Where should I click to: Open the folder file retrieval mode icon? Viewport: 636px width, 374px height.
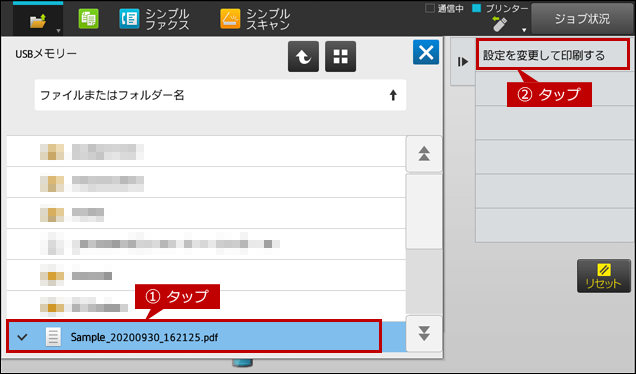pos(38,21)
